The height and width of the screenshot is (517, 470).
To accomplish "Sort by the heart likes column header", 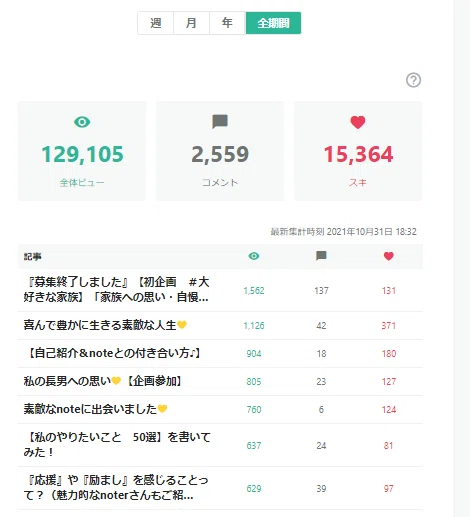I will (389, 256).
